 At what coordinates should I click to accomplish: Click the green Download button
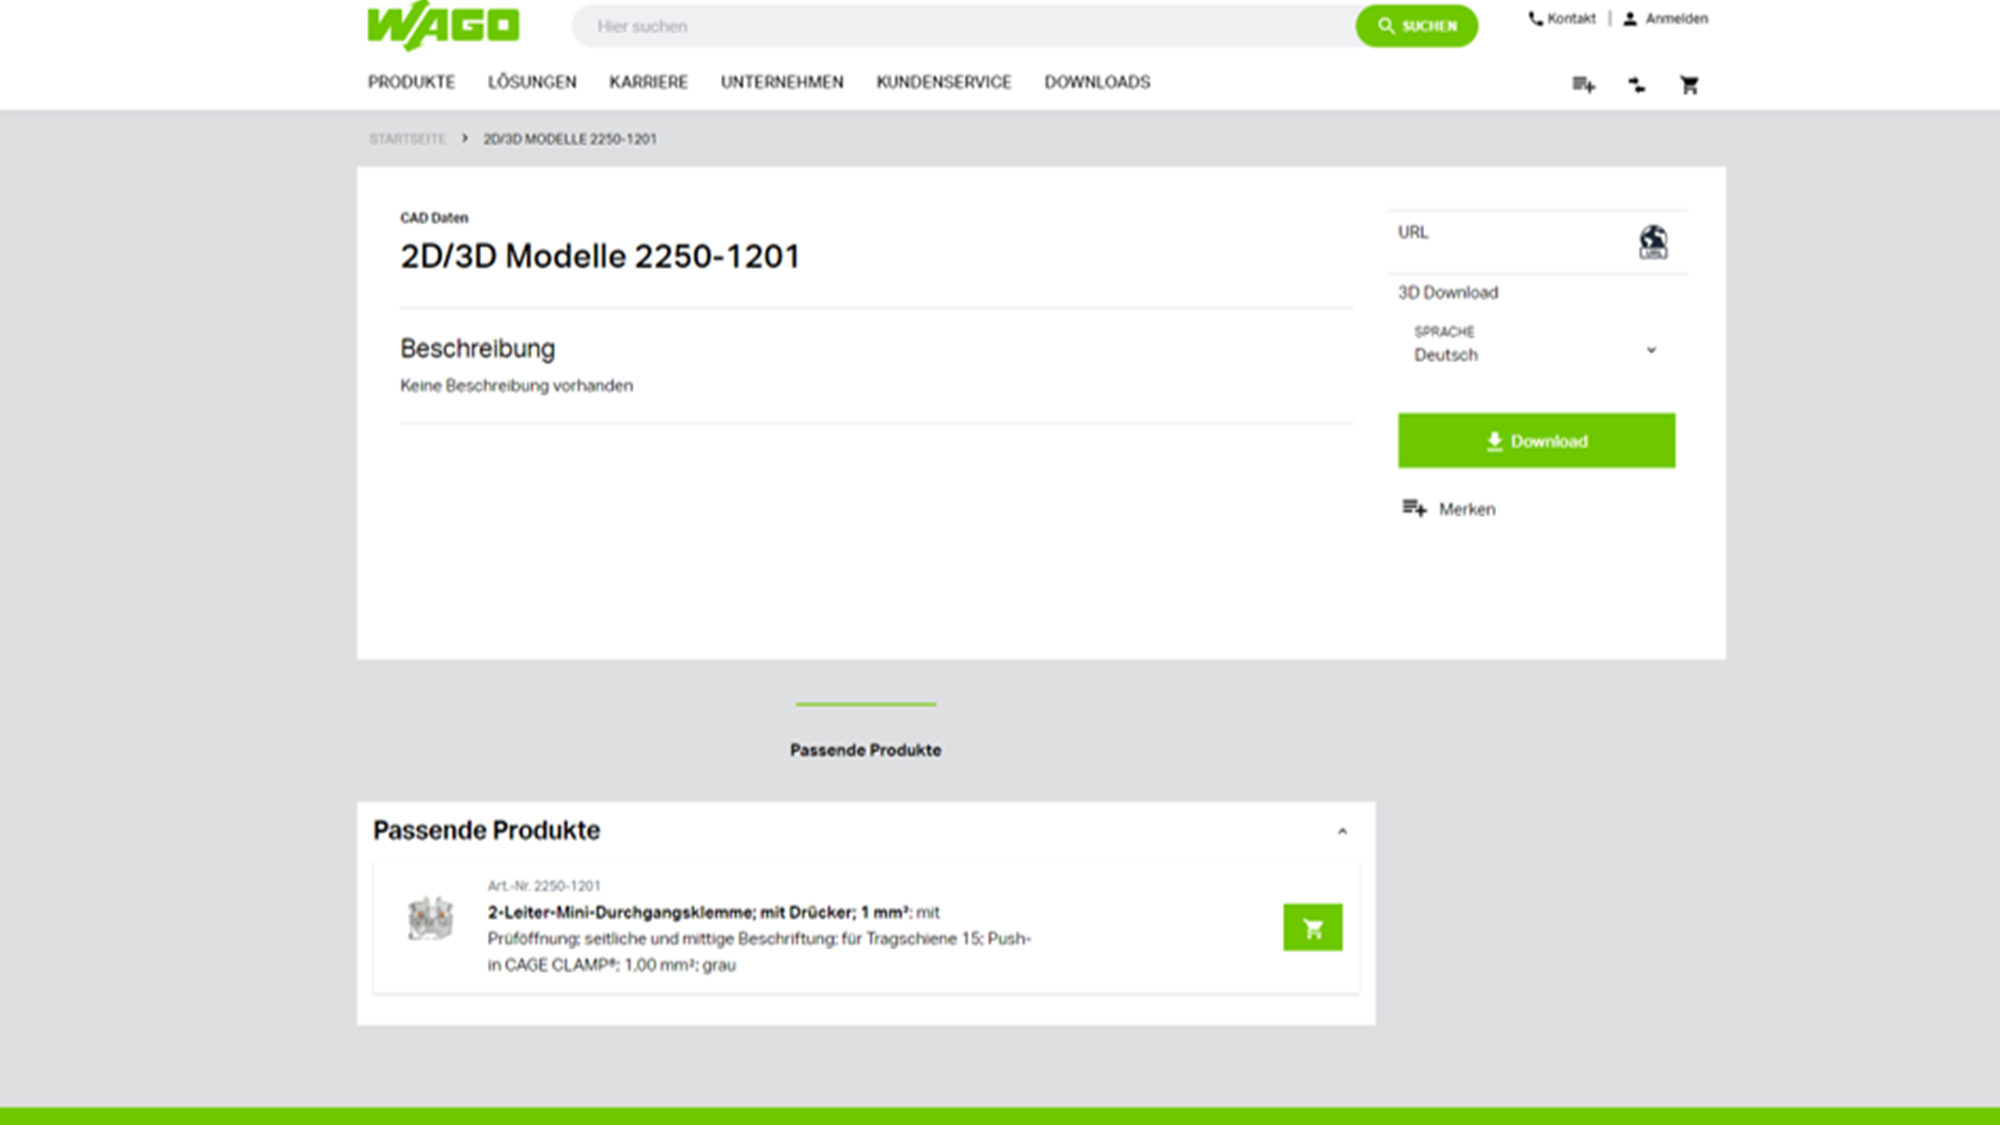tap(1536, 441)
